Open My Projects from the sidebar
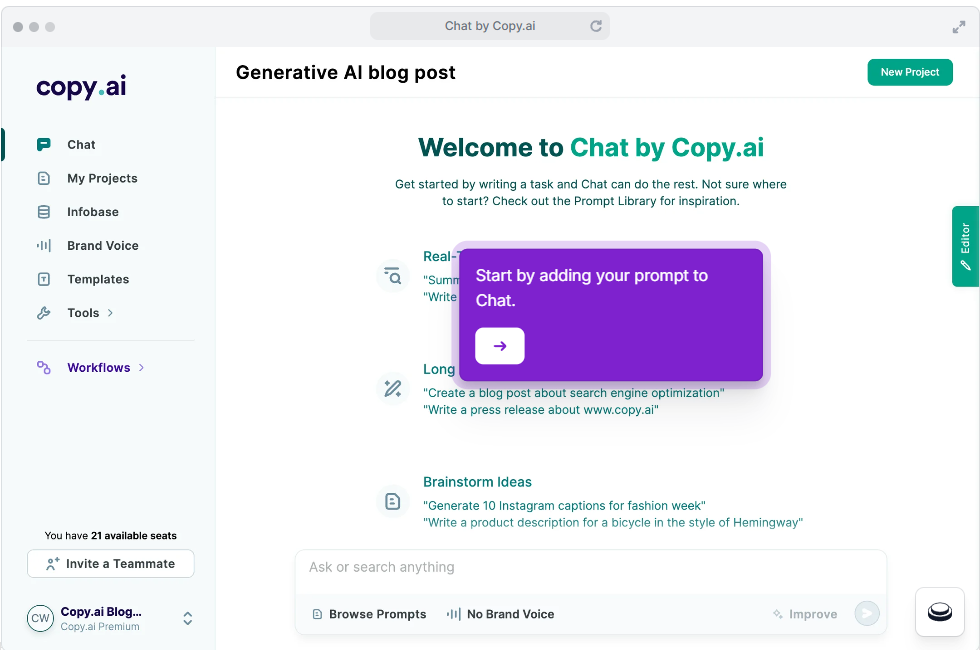 [104, 178]
